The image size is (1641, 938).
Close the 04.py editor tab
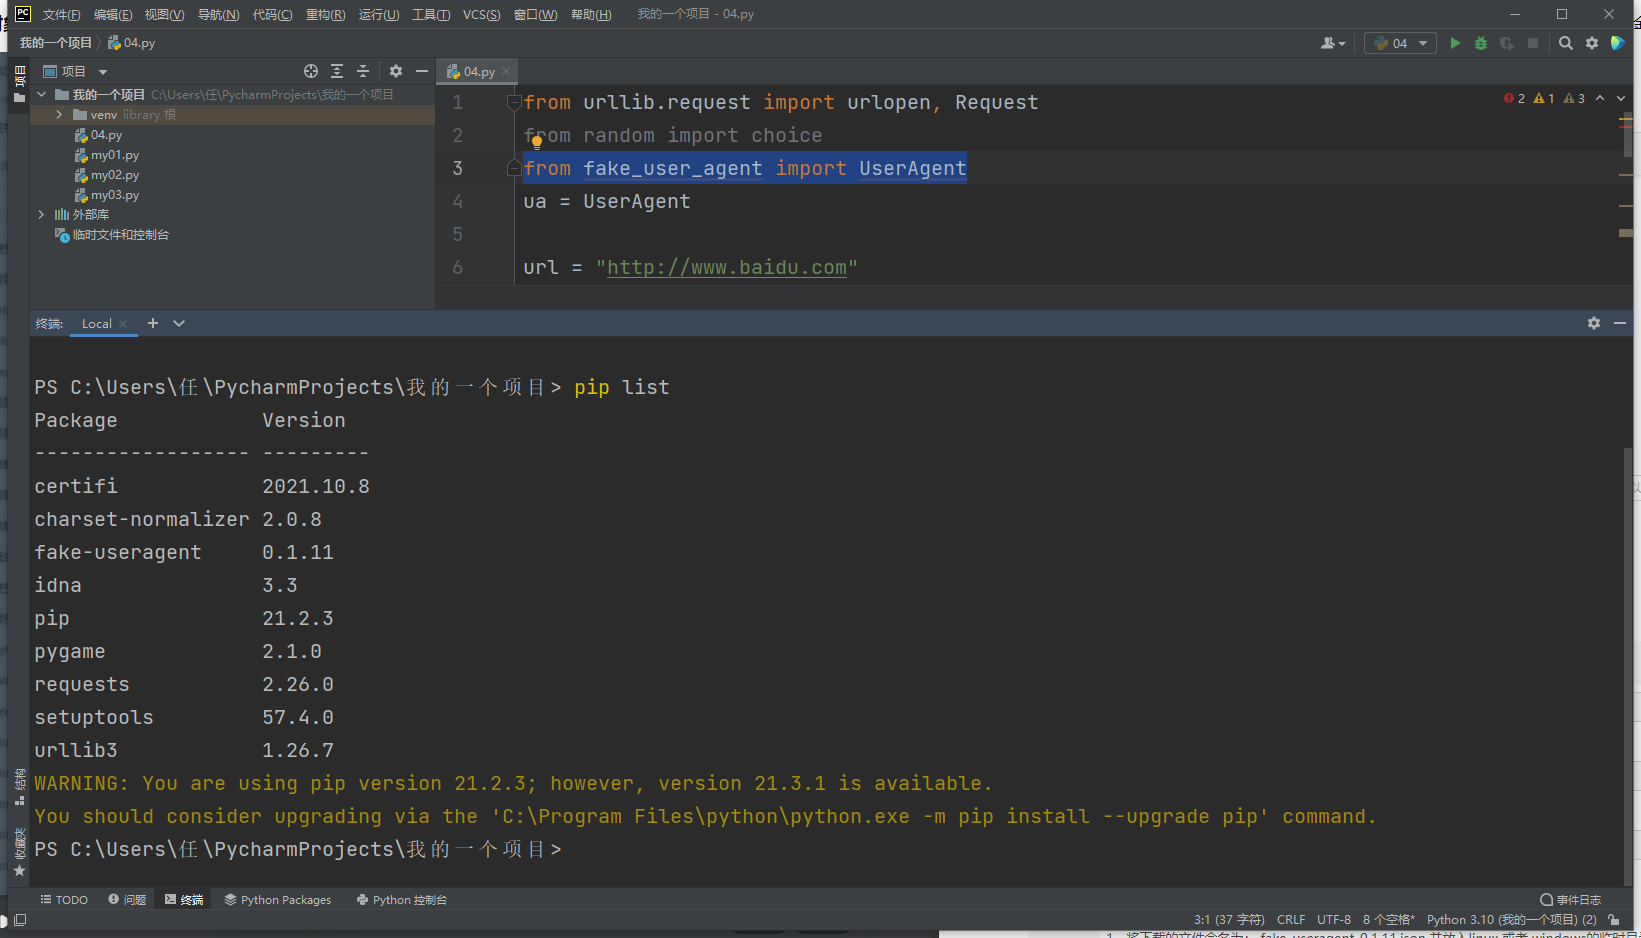pos(506,71)
